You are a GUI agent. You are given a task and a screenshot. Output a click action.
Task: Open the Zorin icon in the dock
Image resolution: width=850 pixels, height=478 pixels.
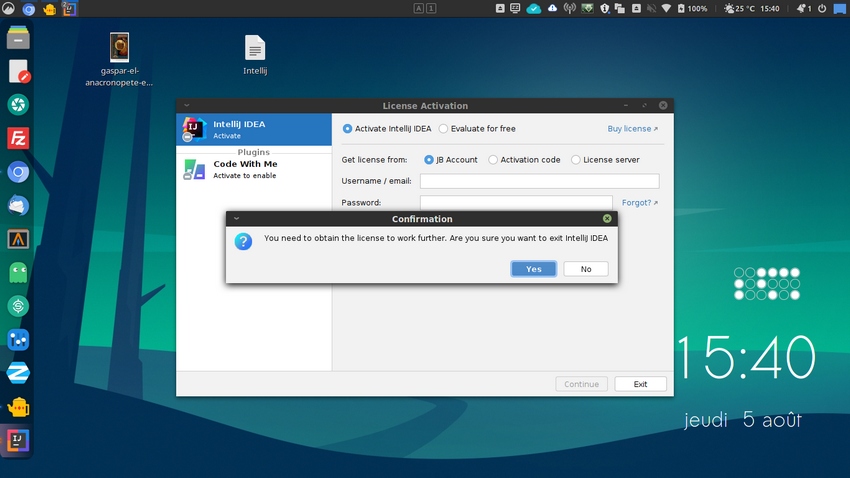pos(18,372)
